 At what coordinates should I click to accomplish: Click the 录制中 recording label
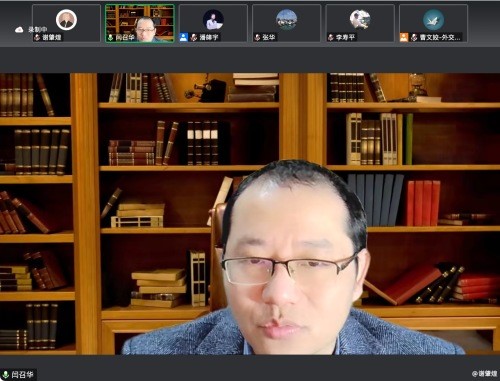pos(37,30)
